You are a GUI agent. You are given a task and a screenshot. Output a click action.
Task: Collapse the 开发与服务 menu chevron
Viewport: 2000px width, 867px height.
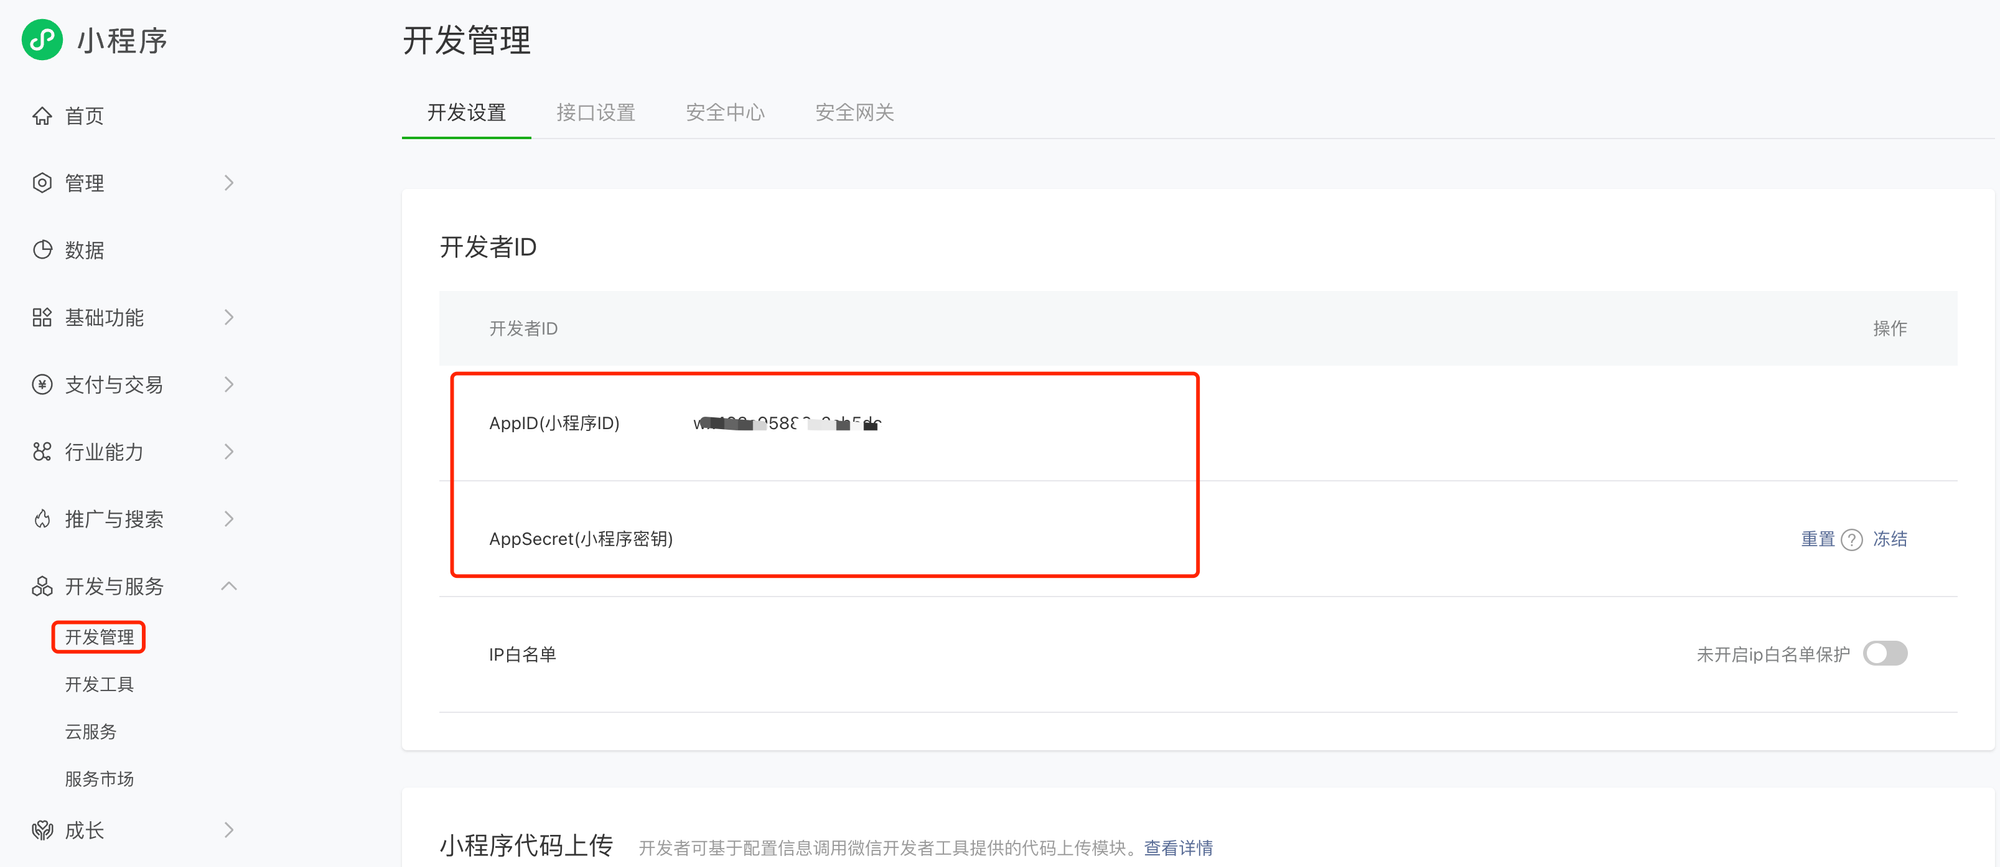point(229,586)
